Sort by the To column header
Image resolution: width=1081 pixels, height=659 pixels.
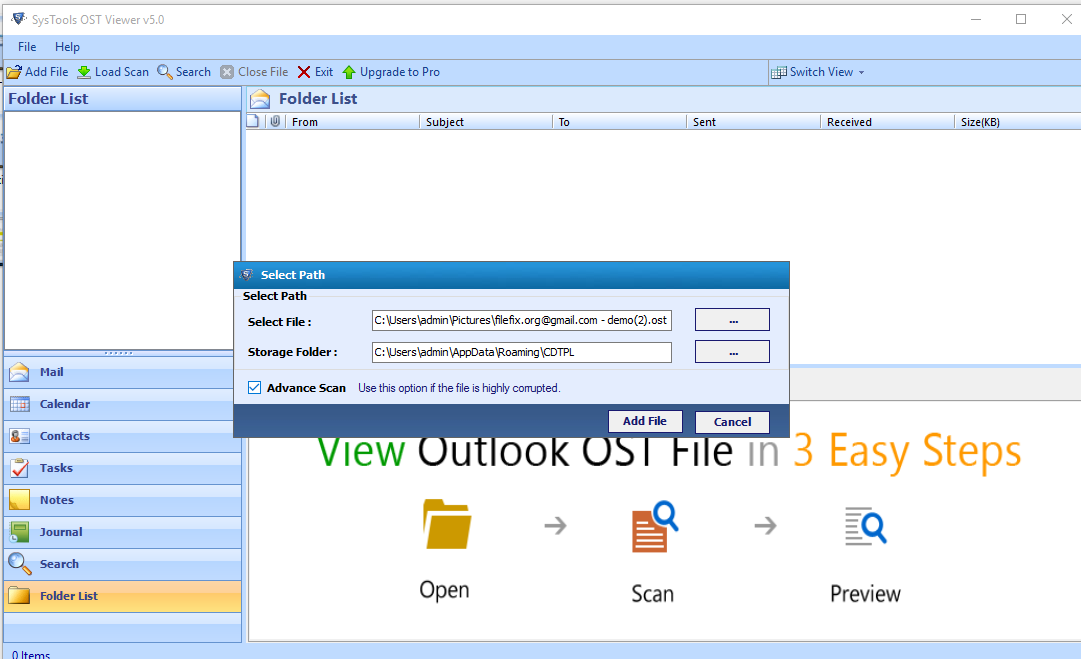620,122
